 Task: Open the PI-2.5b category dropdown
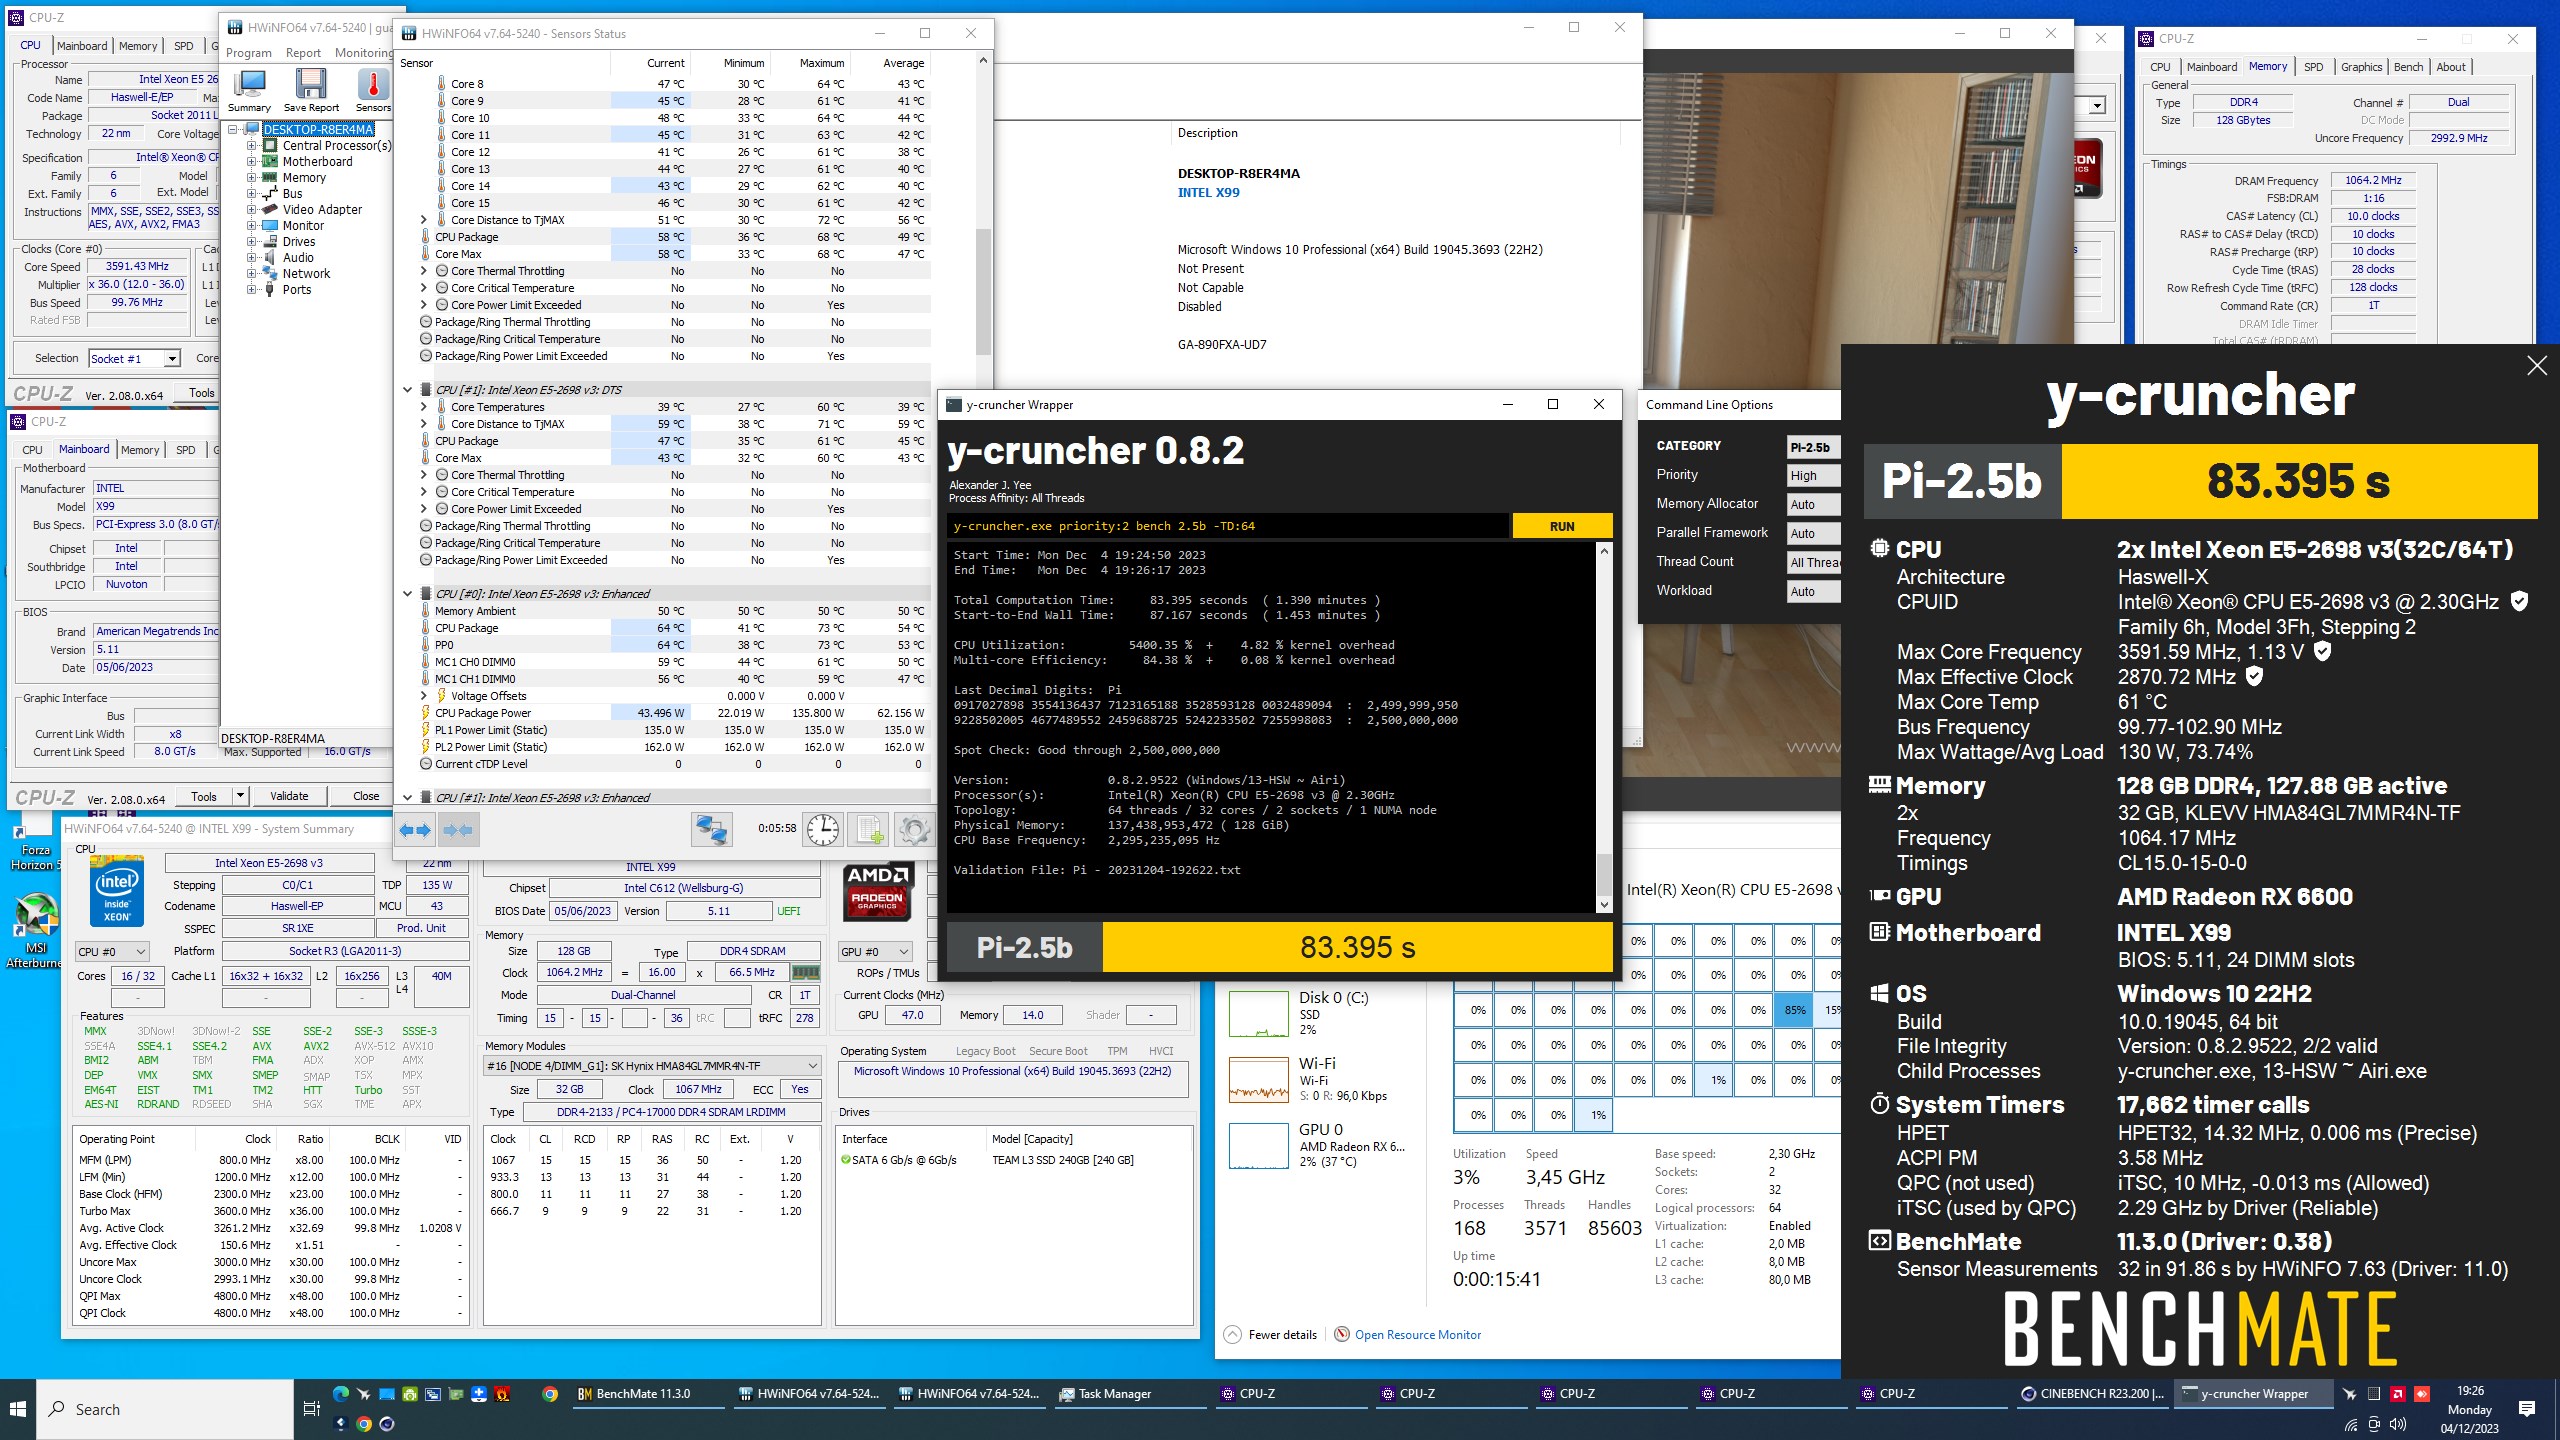[1813, 448]
